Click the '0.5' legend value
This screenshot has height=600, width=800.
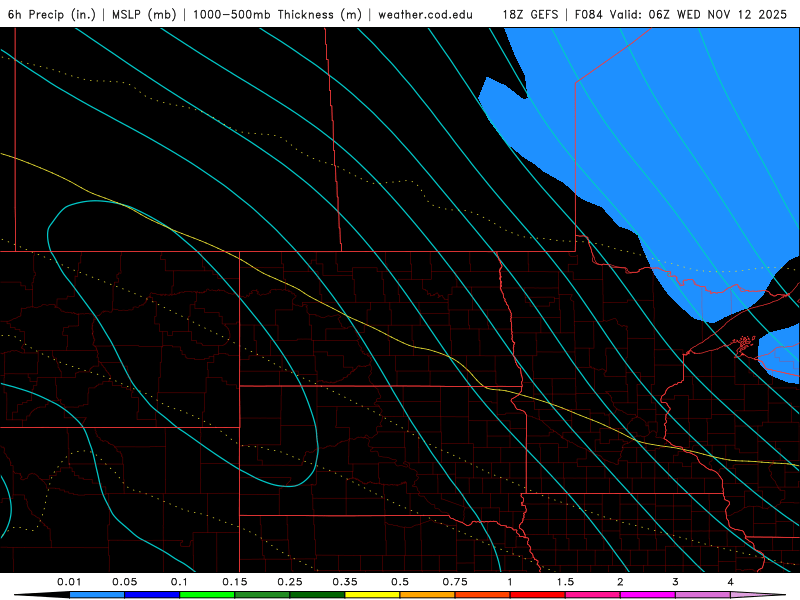[400, 582]
